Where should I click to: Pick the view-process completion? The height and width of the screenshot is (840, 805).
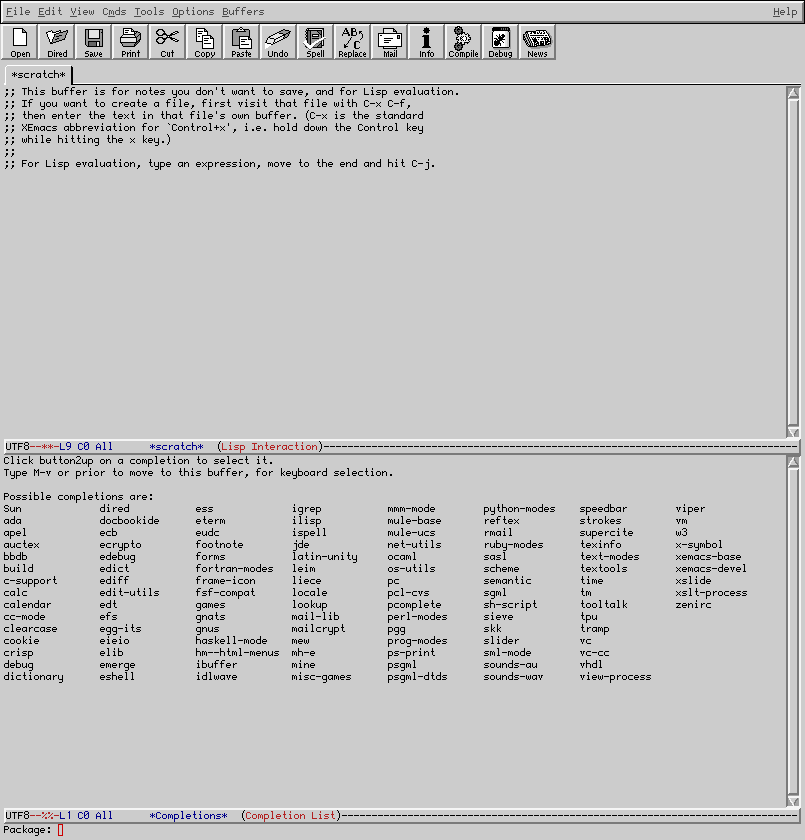click(615, 676)
